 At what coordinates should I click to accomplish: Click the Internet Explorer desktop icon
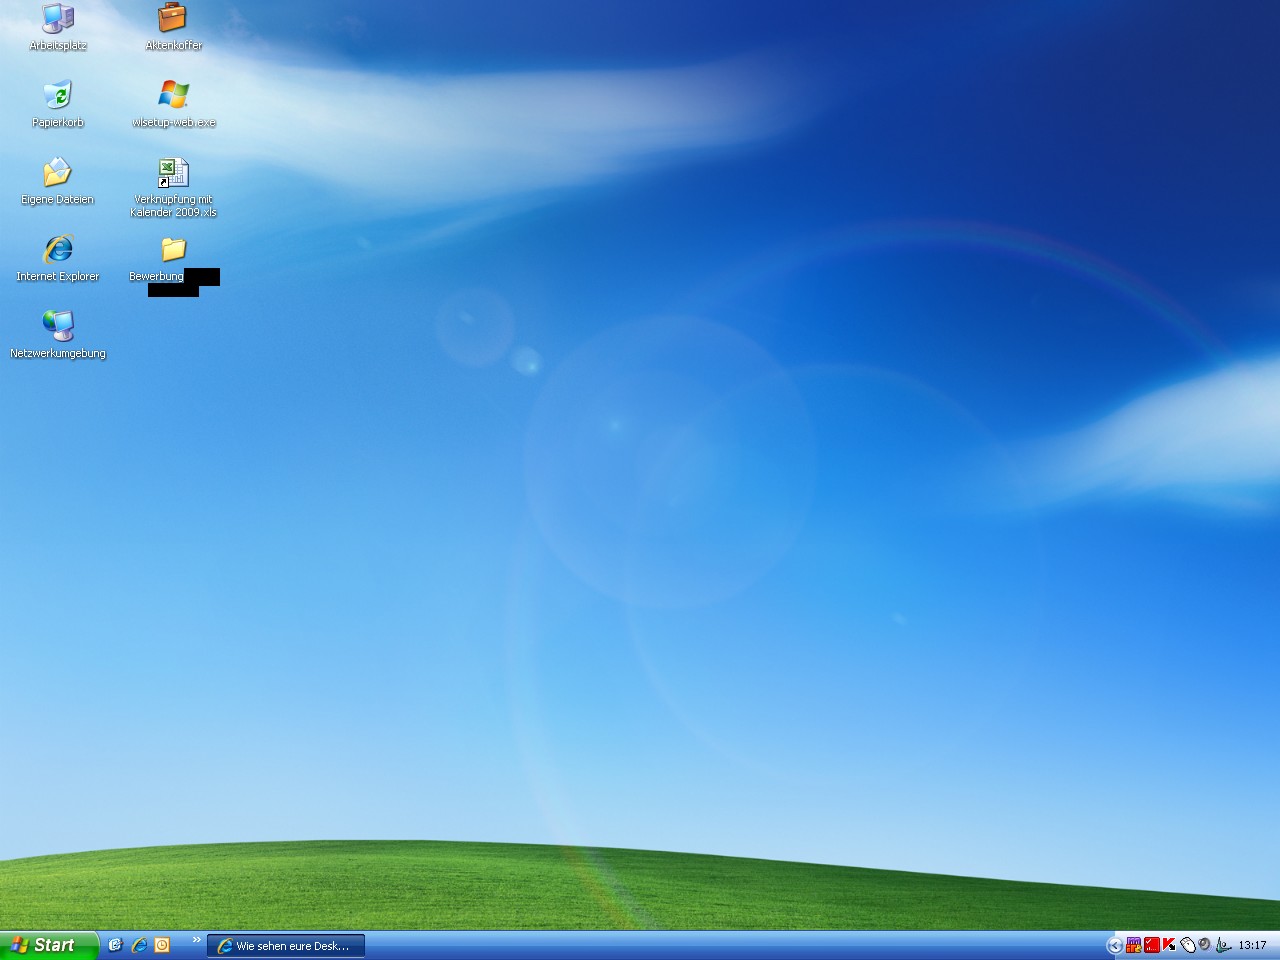click(58, 250)
